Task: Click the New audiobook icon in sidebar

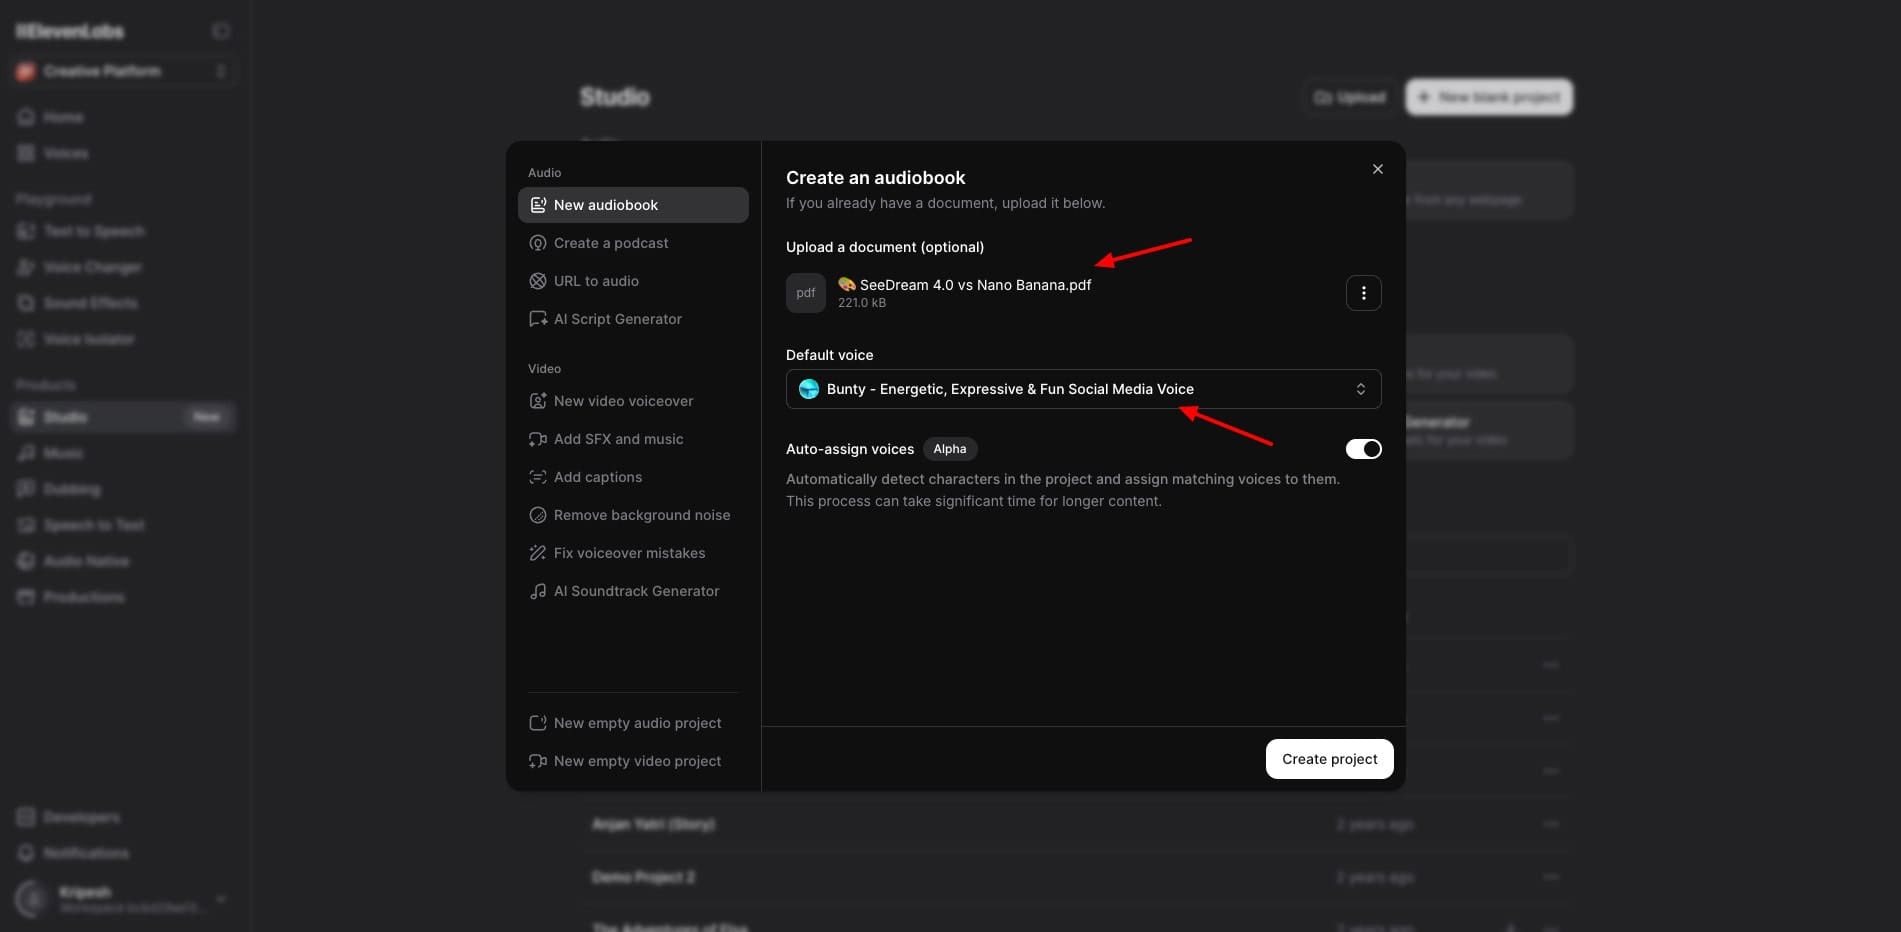Action: [x=537, y=205]
